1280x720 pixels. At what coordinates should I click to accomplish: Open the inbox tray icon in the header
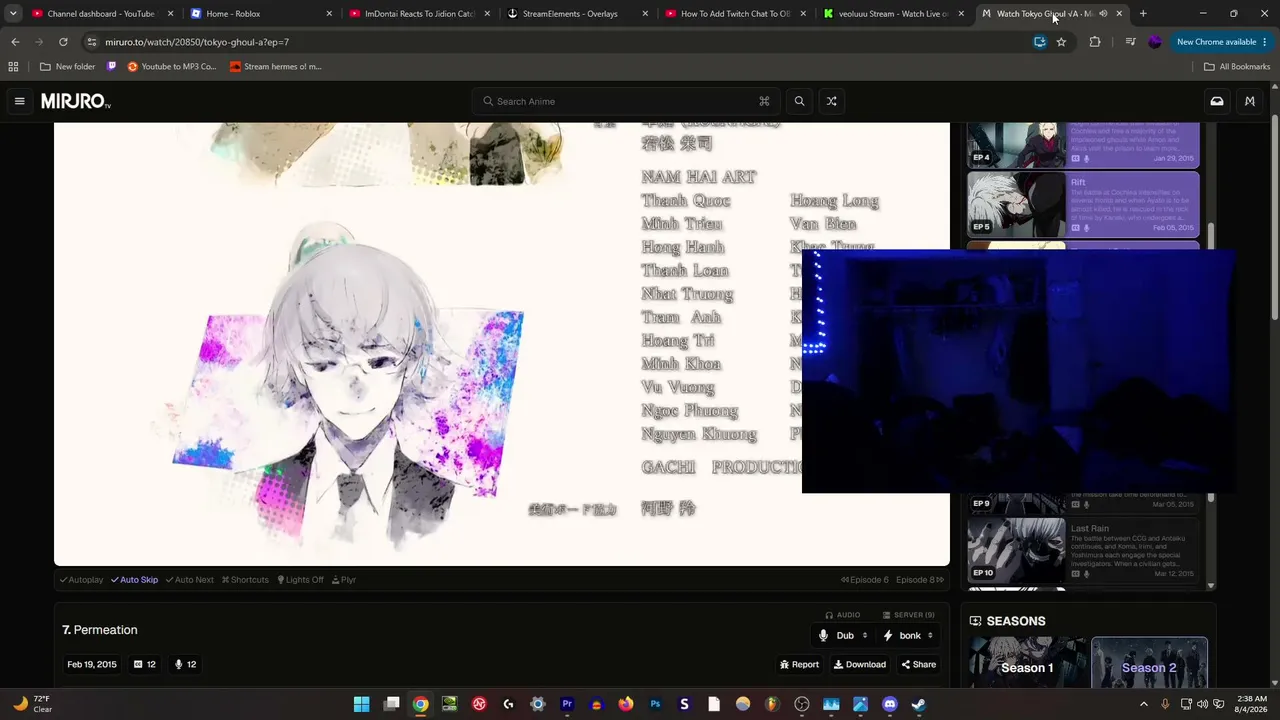coord(1217,101)
